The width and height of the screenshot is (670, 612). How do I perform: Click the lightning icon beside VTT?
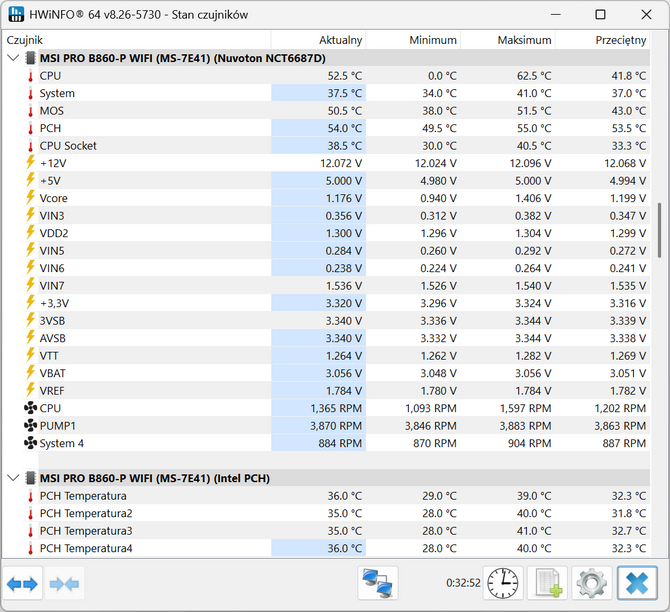tap(30, 356)
